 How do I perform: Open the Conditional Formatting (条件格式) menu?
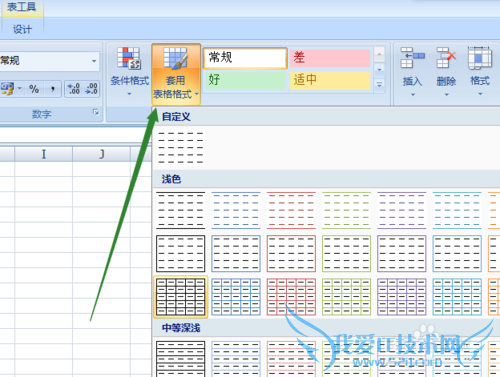[x=129, y=72]
